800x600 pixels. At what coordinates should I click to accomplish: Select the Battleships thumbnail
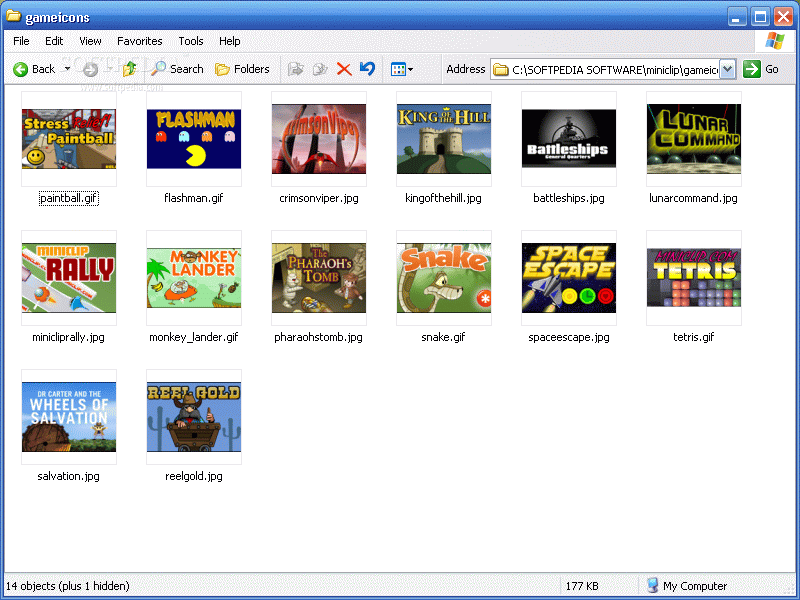[569, 139]
